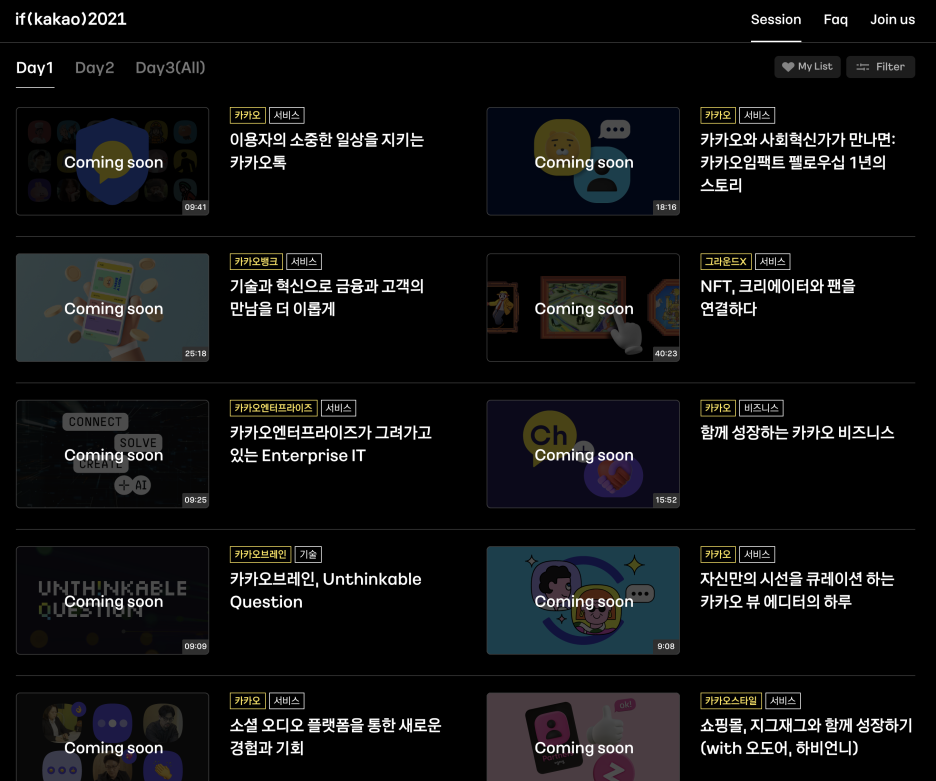Open title NFT, 크리에이터와 팬을 연결하다

point(777,297)
